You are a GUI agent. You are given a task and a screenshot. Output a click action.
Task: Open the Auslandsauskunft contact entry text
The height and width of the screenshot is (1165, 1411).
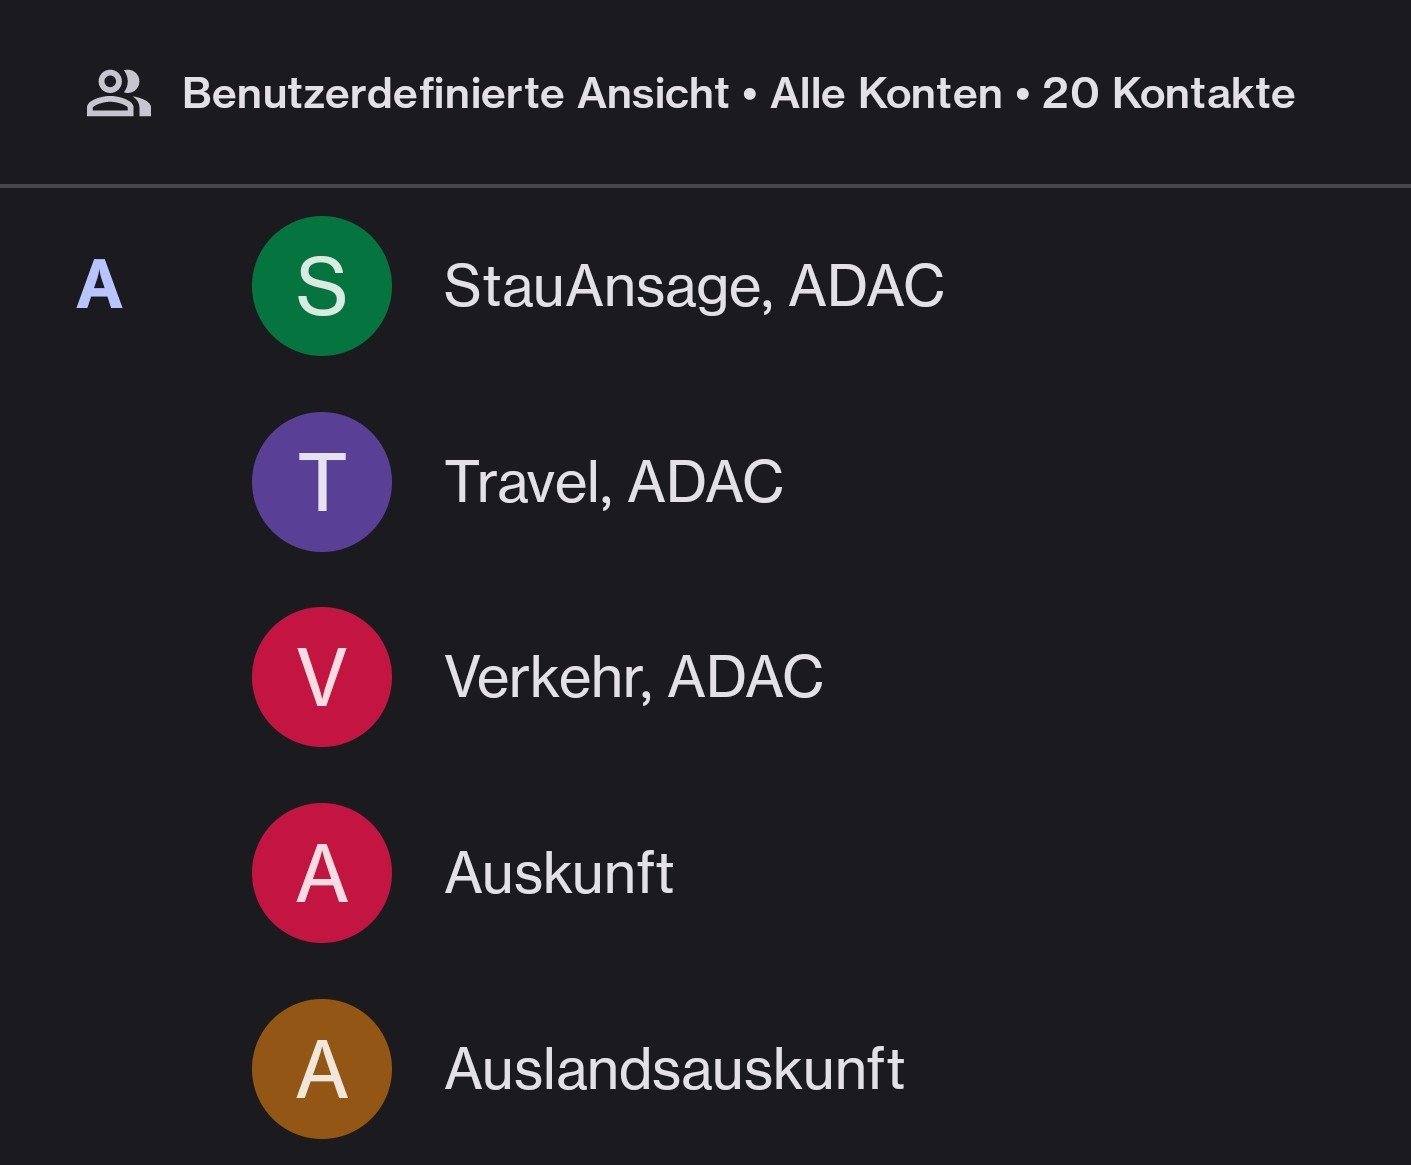674,1069
